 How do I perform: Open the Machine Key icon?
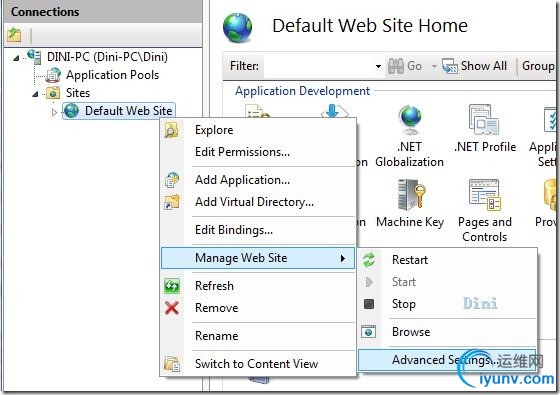[411, 194]
